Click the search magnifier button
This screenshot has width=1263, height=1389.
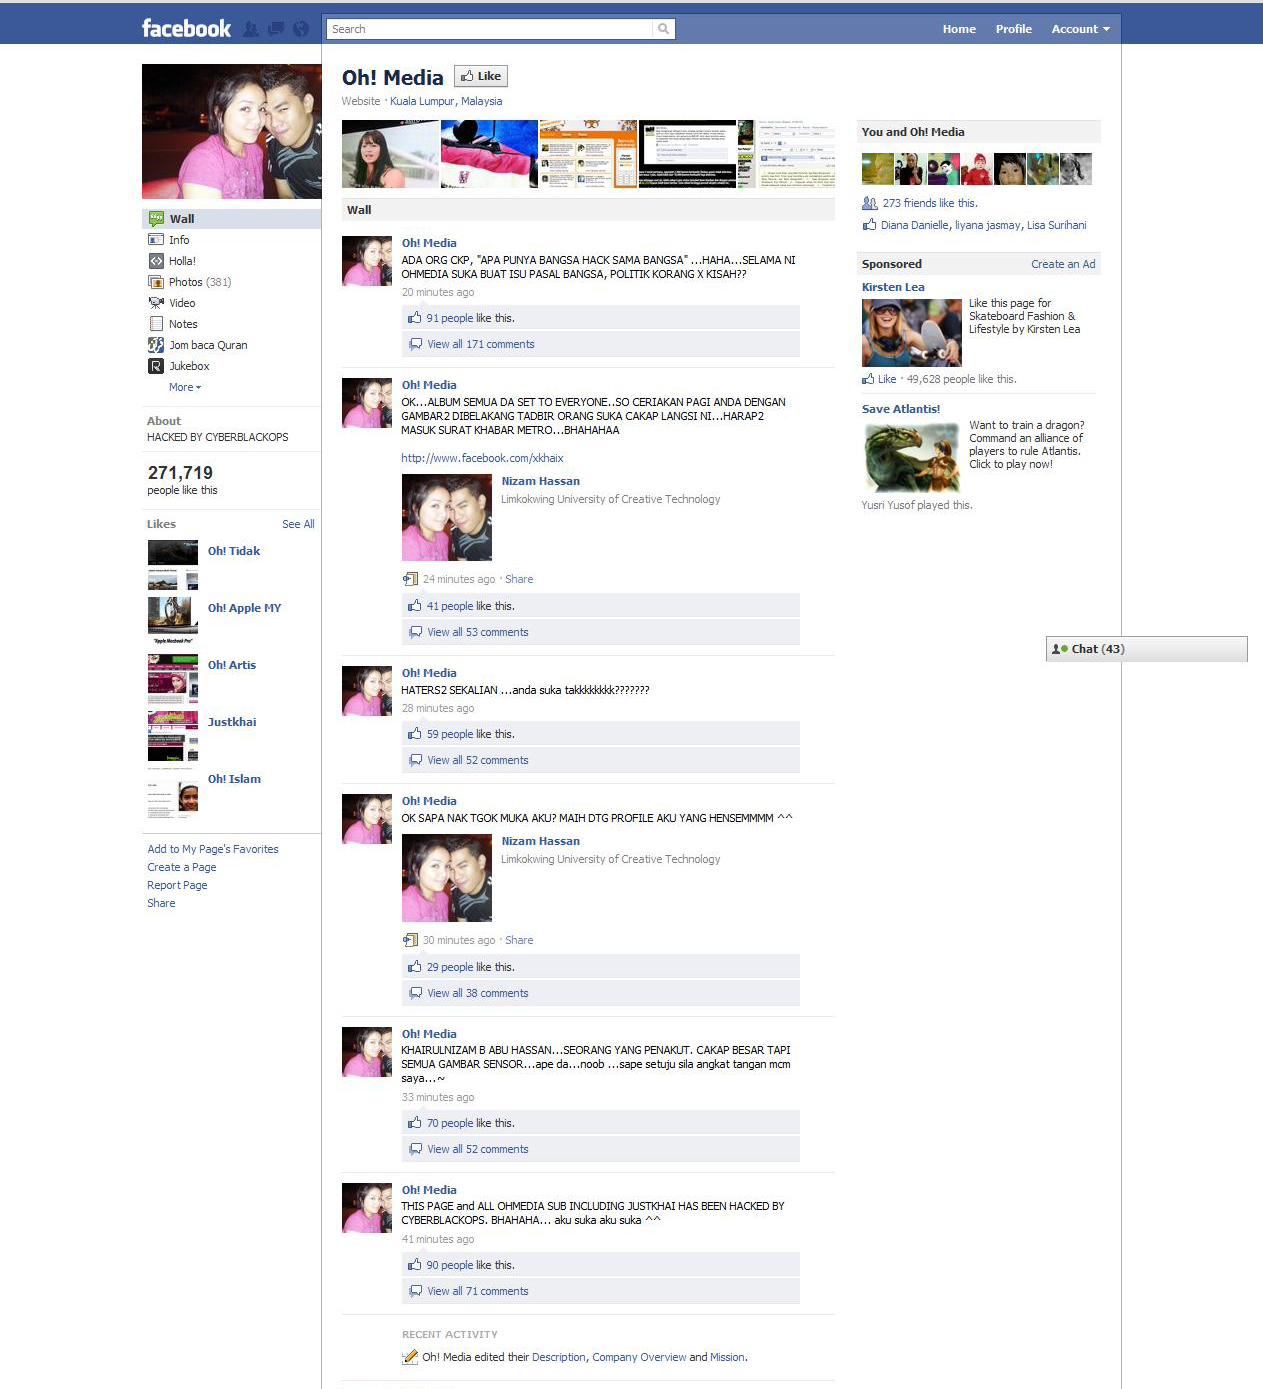click(663, 29)
